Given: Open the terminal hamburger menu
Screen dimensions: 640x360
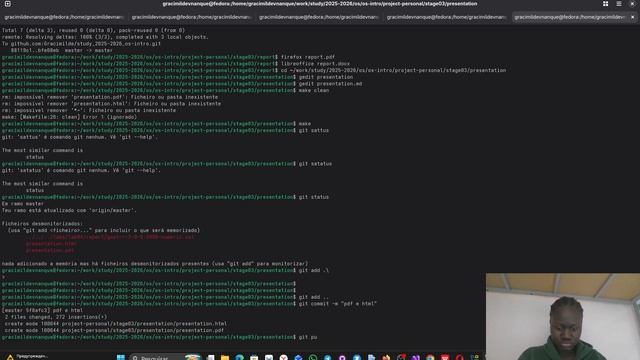Looking at the screenshot, I should (619, 4).
